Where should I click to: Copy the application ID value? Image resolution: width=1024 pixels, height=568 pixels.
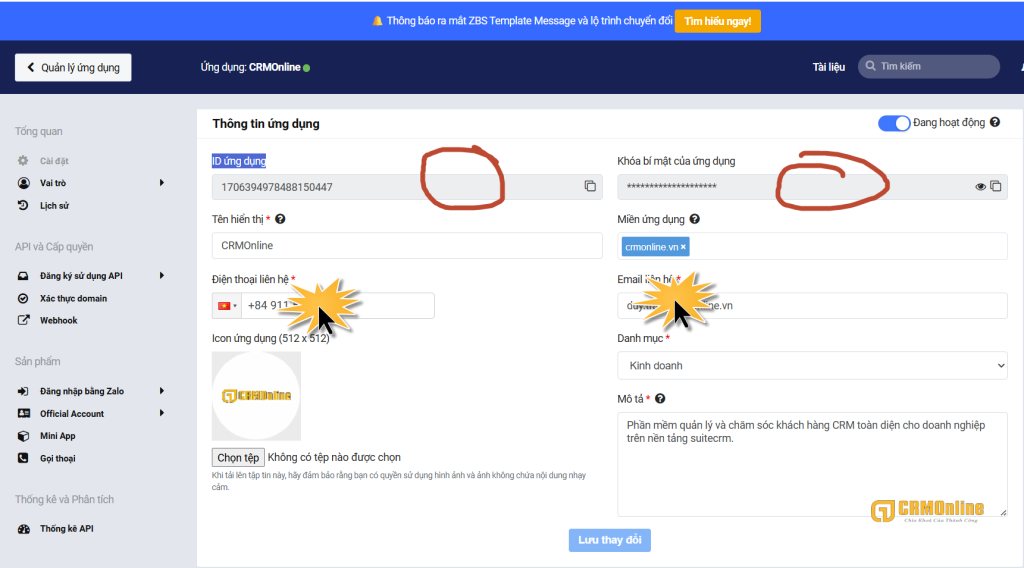pyautogui.click(x=590, y=186)
